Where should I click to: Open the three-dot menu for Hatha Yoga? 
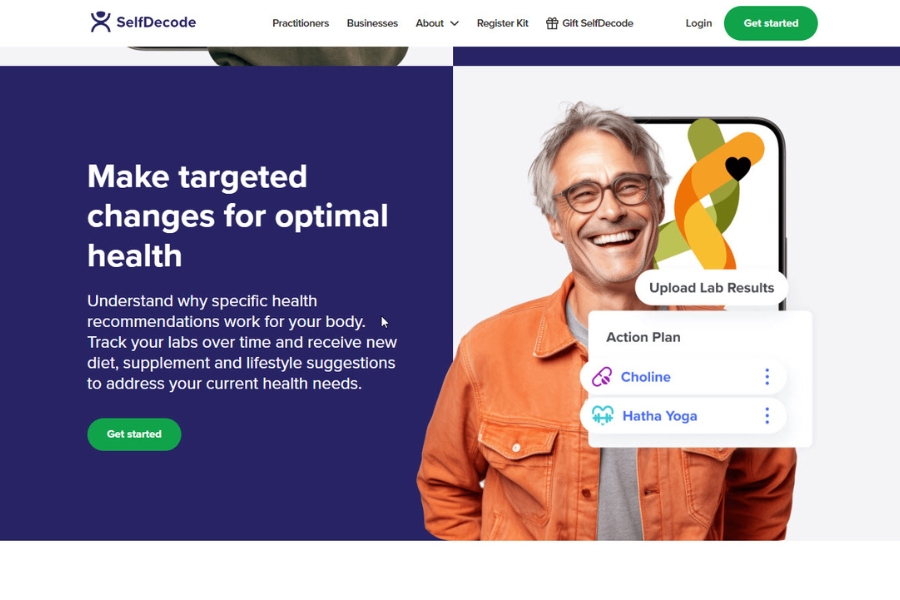pos(767,416)
